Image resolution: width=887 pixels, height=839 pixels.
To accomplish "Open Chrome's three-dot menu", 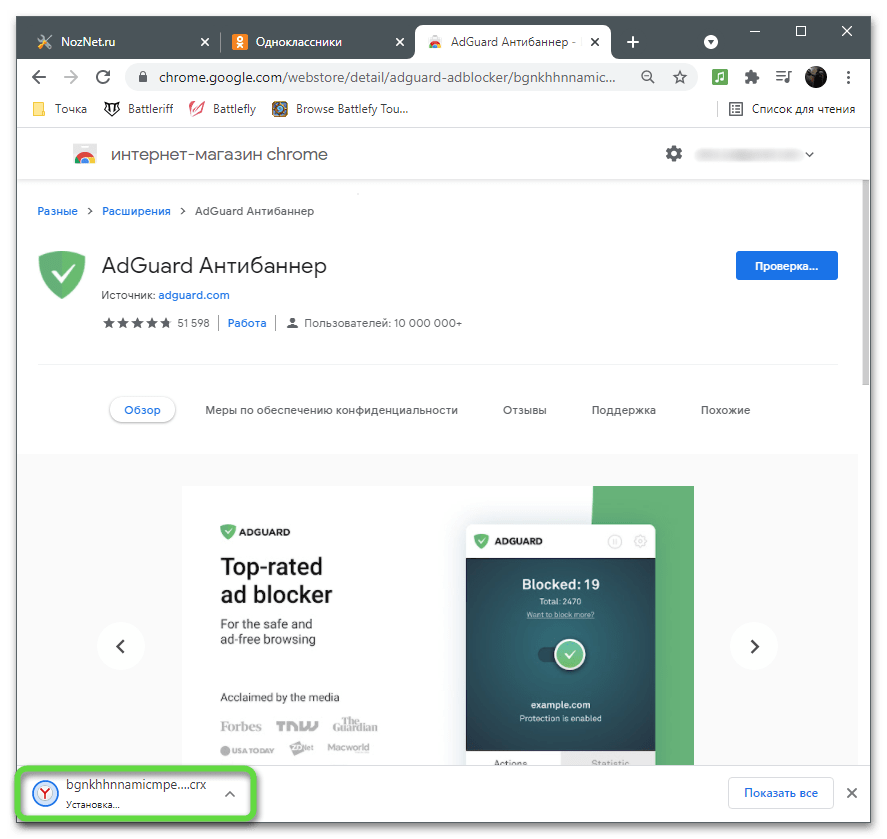I will [848, 77].
